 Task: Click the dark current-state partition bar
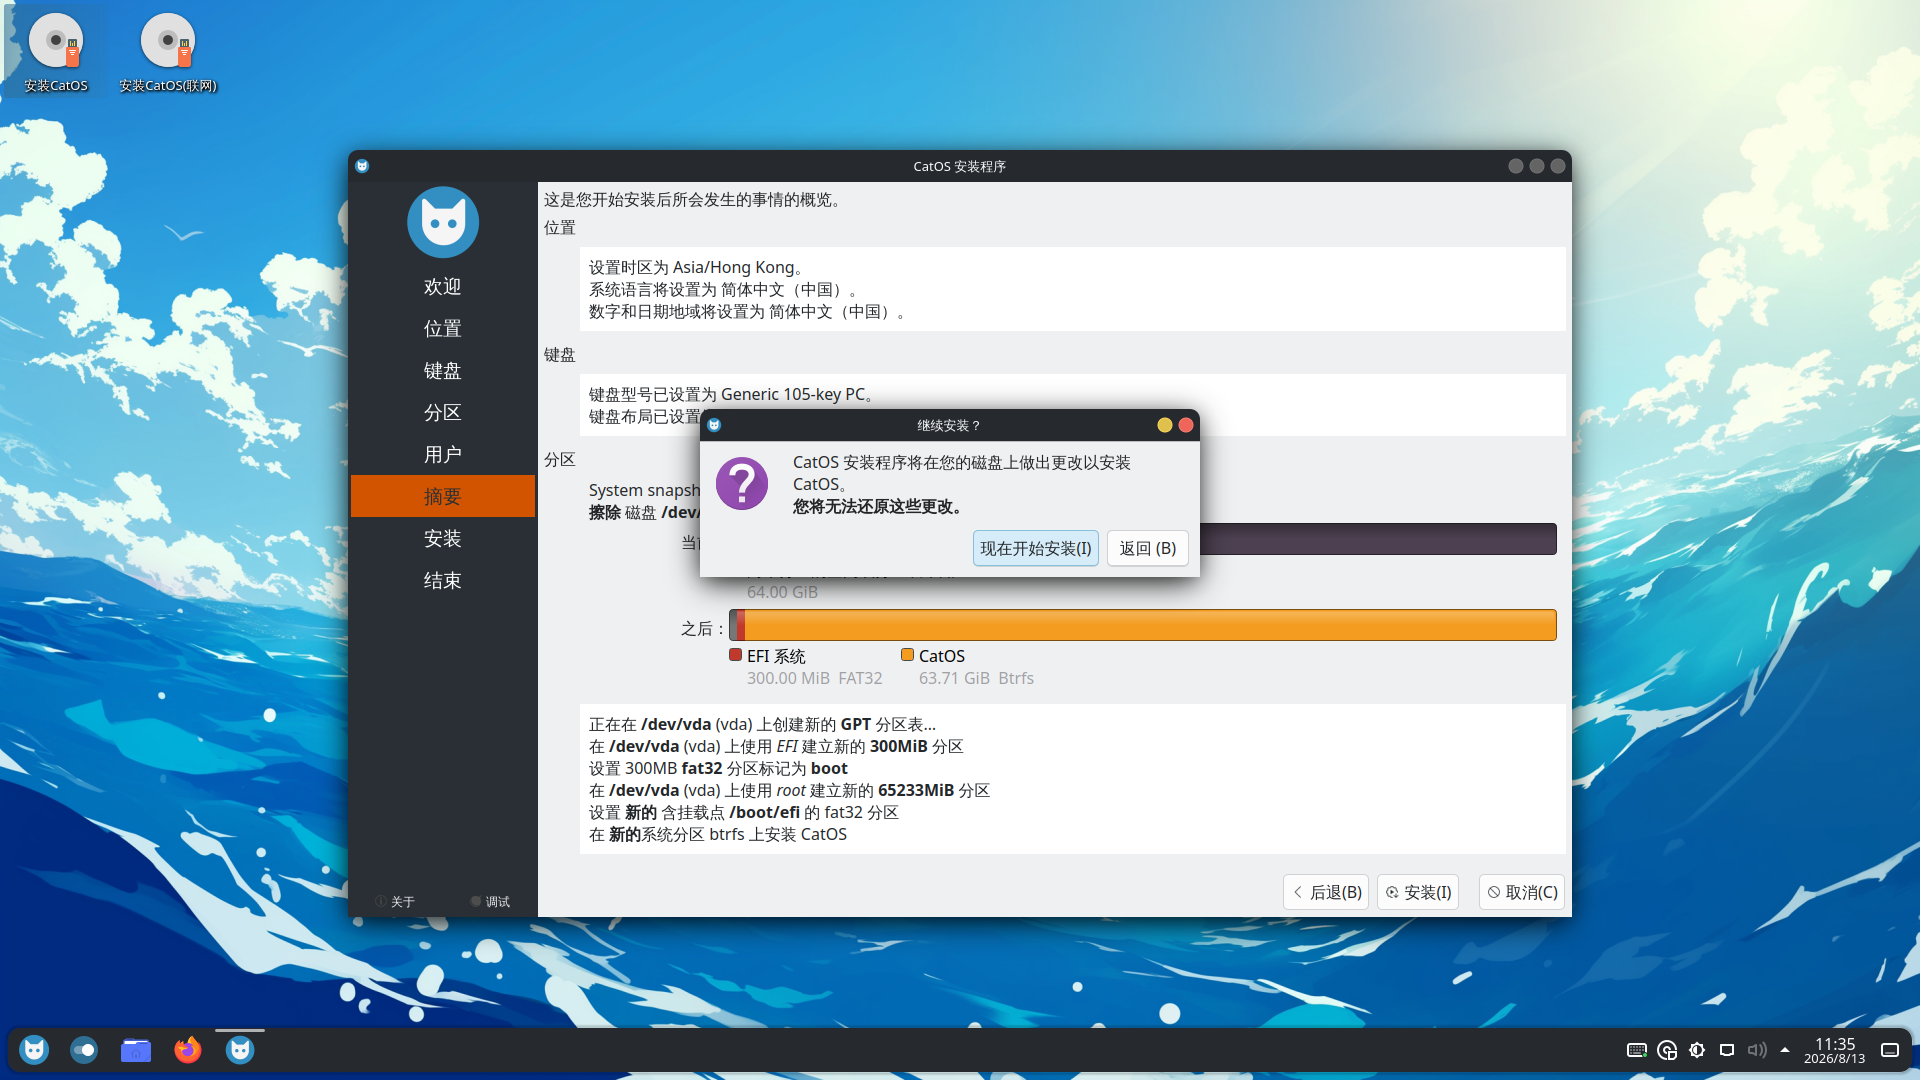coord(1378,539)
